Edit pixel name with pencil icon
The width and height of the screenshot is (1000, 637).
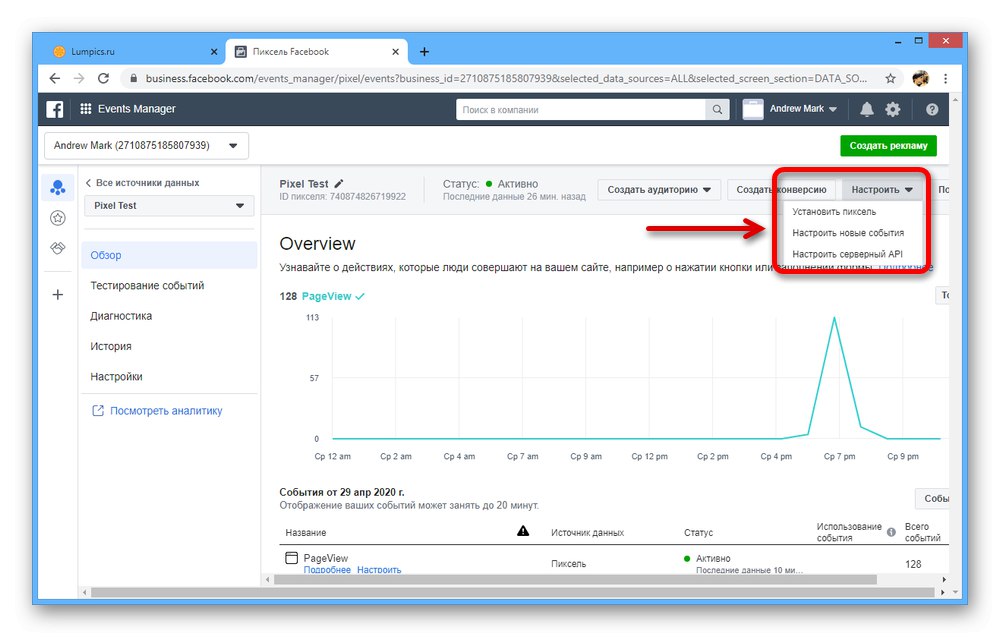pyautogui.click(x=339, y=184)
